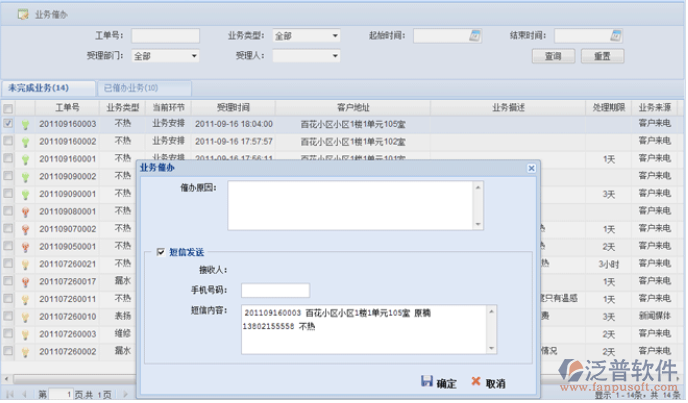Close the 业务催办 dialog
Screen dimensions: 688x403
click(531, 169)
